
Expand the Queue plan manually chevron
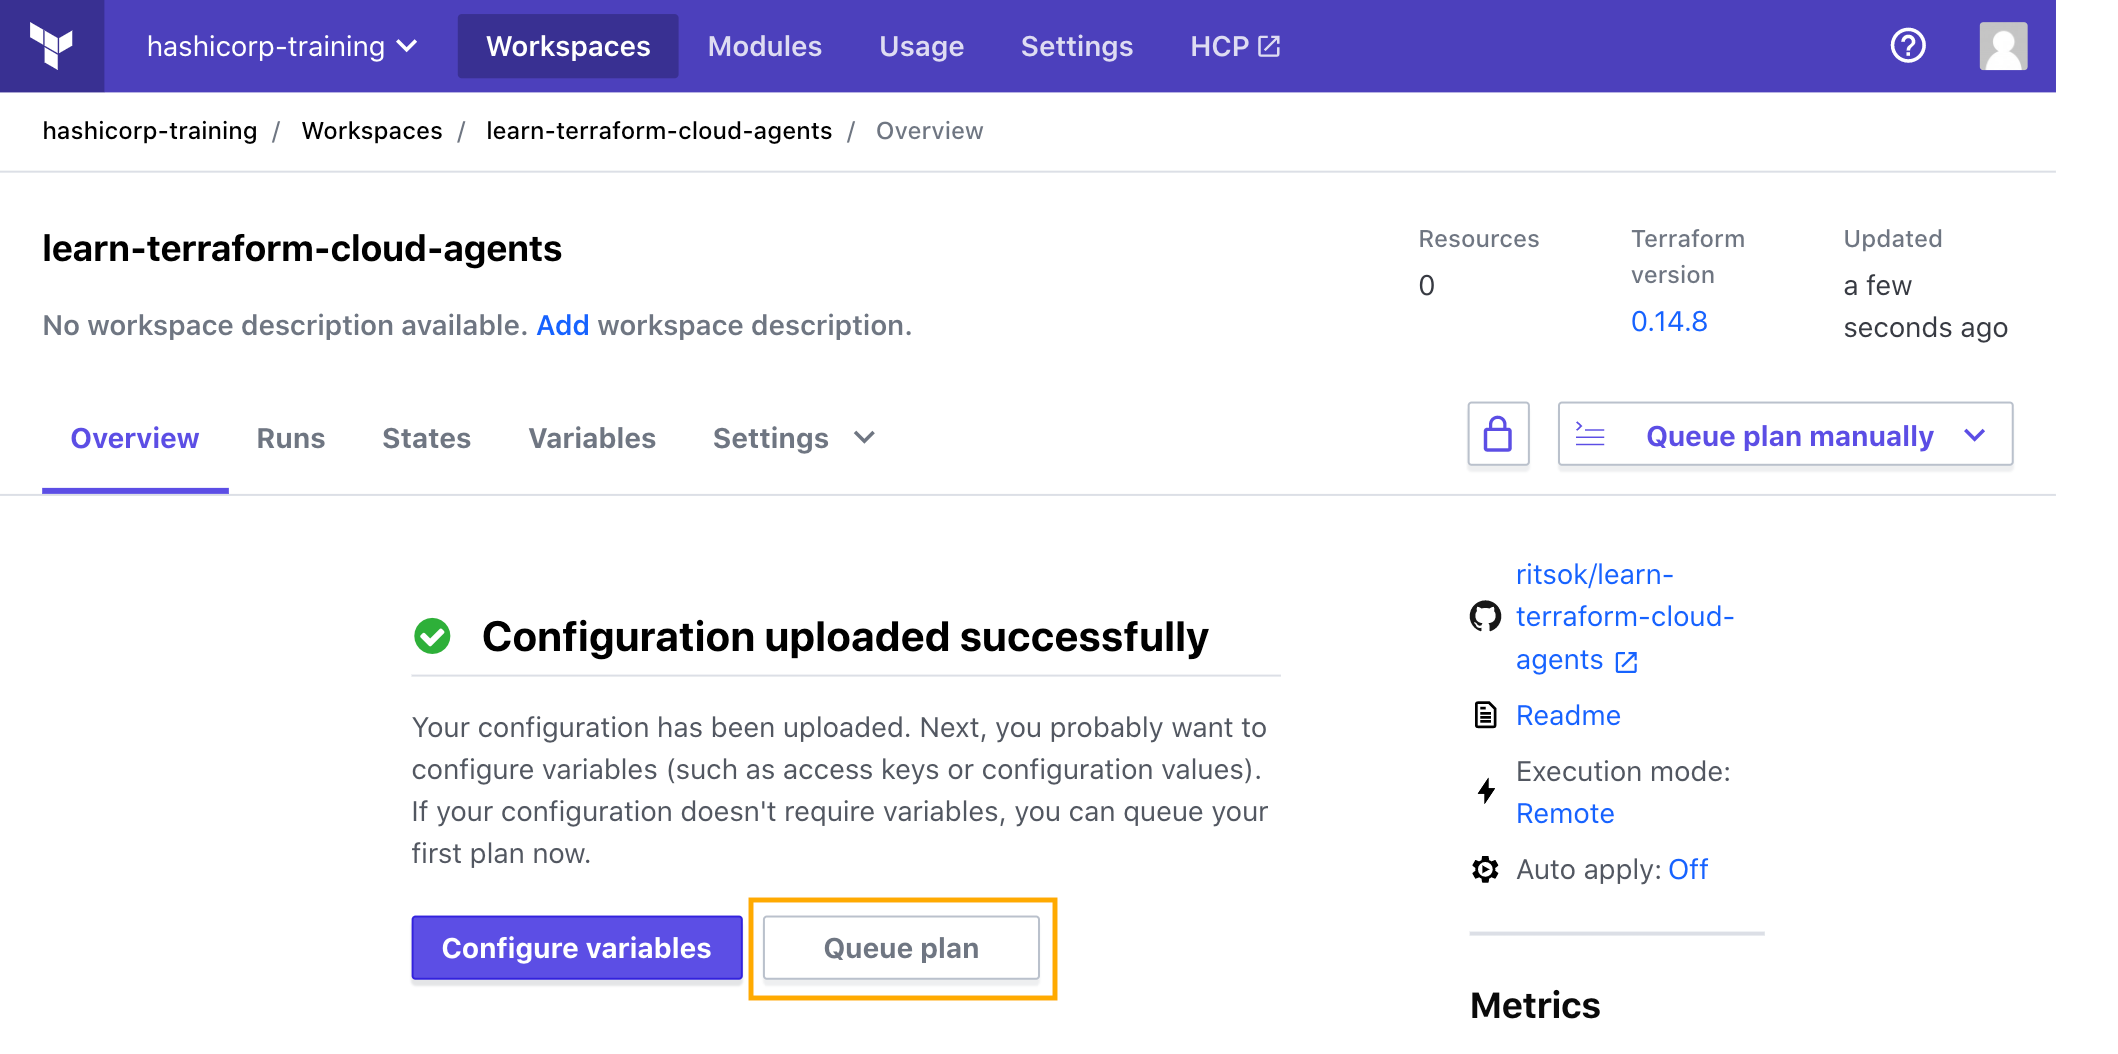[1974, 435]
